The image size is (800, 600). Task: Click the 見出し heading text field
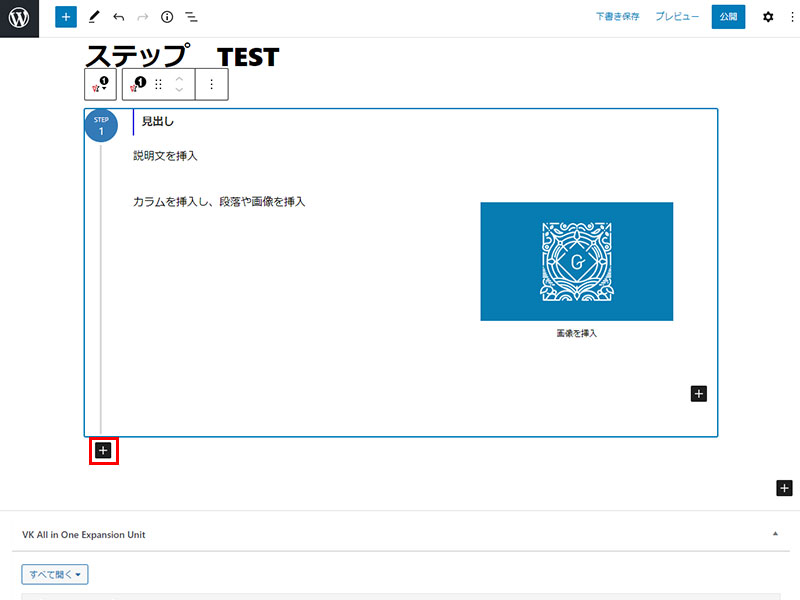[158, 121]
